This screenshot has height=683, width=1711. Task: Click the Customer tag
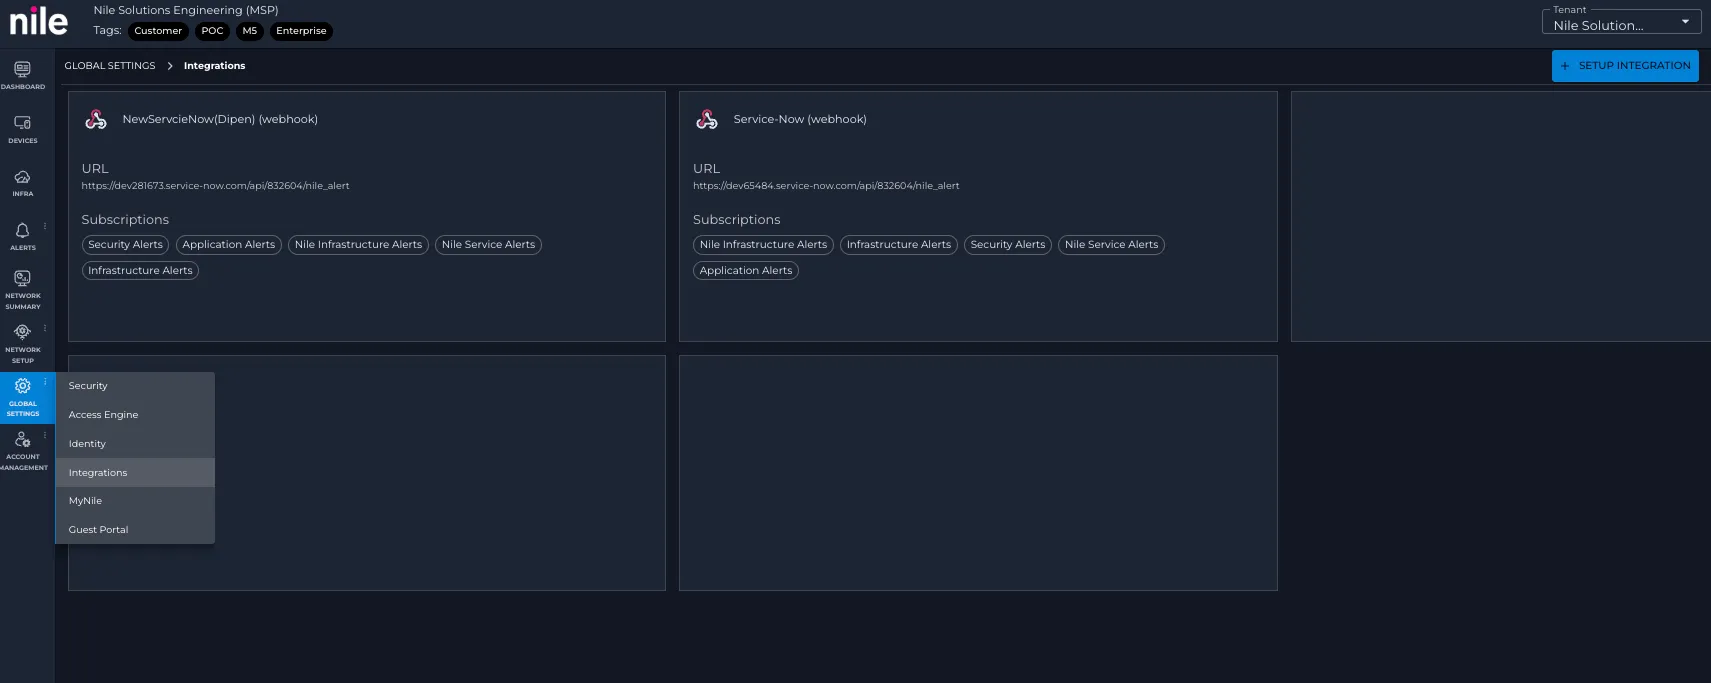click(x=158, y=31)
